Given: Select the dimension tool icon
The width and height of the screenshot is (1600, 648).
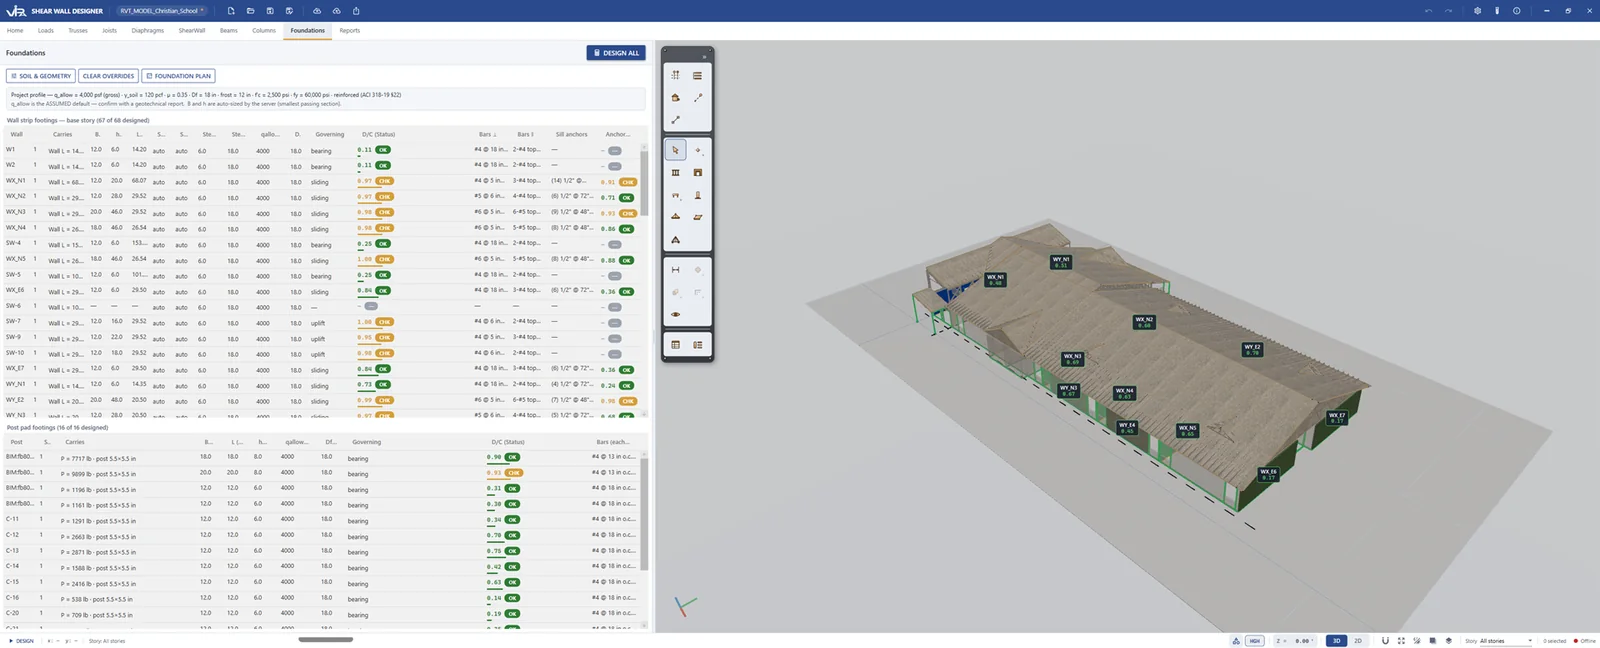Looking at the screenshot, I should (x=676, y=270).
